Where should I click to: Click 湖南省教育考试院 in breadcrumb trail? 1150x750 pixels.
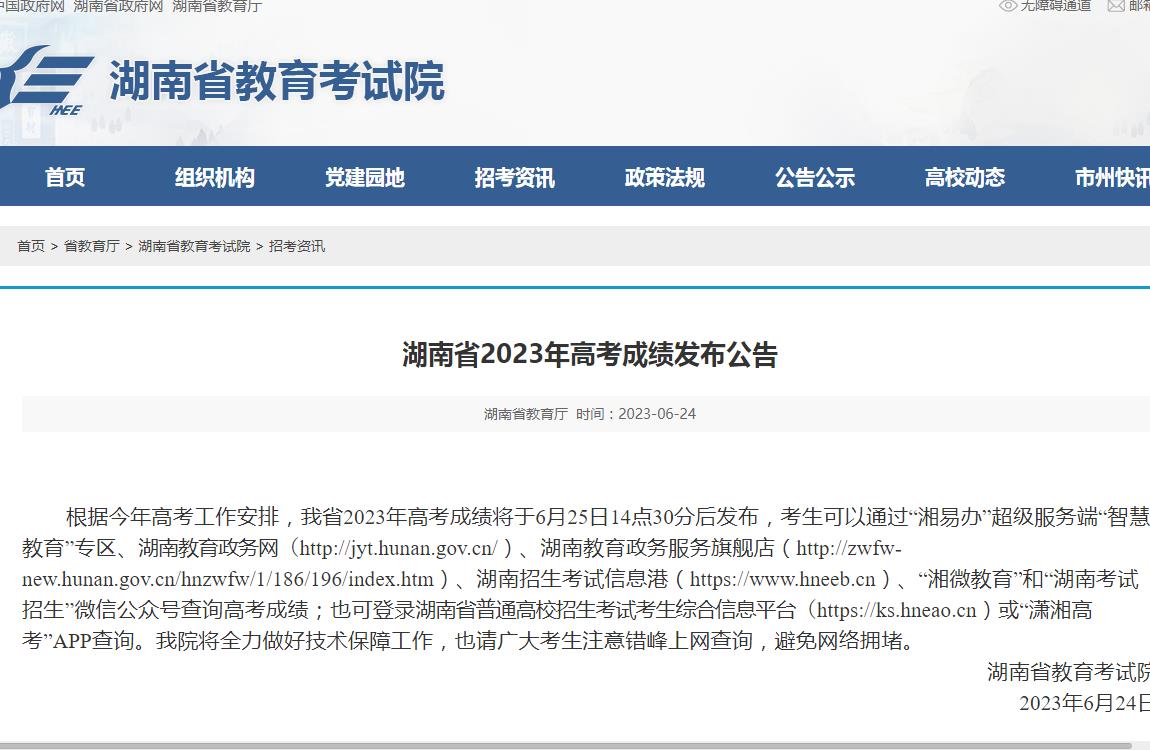[x=194, y=246]
